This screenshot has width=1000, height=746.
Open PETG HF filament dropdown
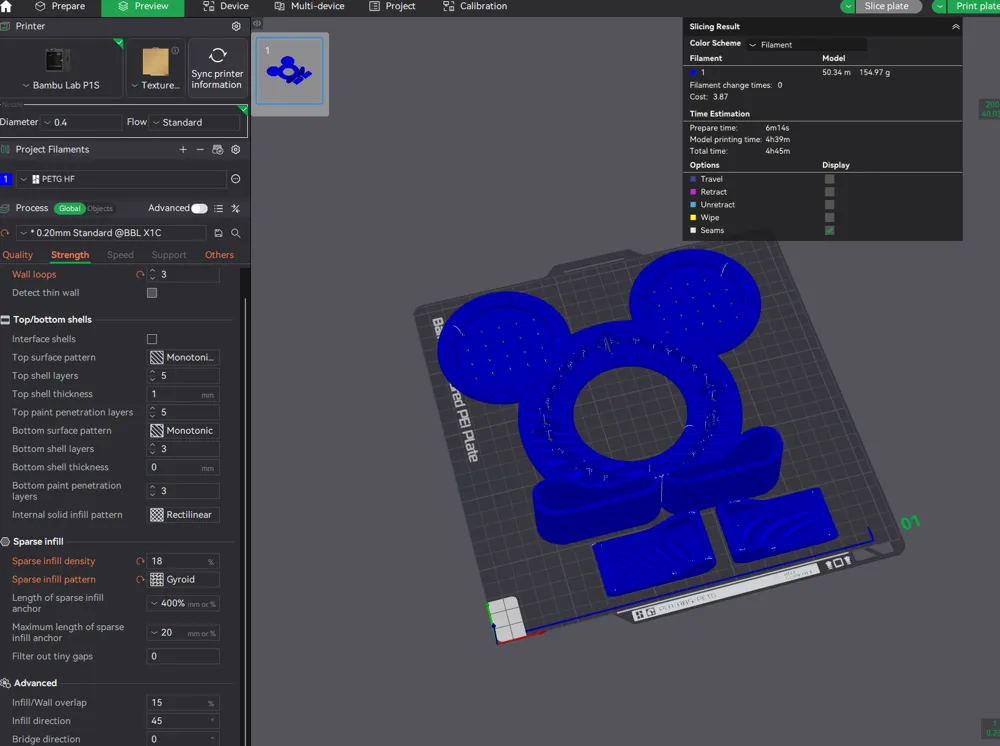click(121, 179)
